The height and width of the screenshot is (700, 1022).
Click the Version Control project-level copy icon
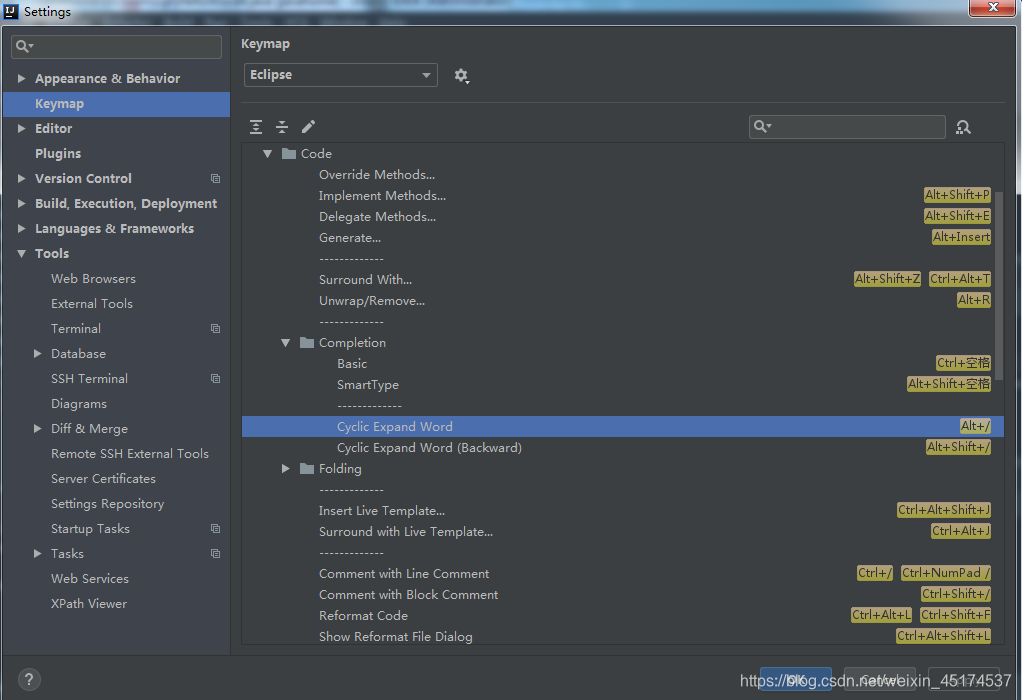click(216, 179)
